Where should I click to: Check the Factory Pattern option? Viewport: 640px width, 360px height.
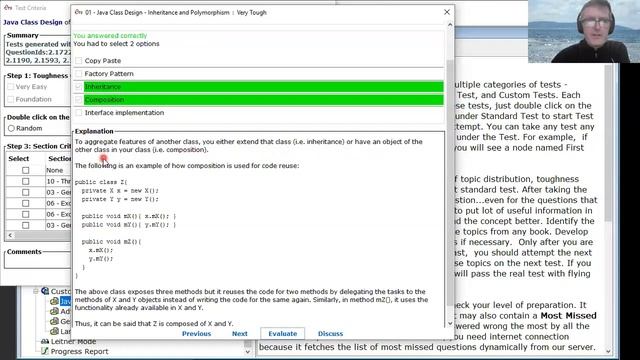(x=78, y=73)
